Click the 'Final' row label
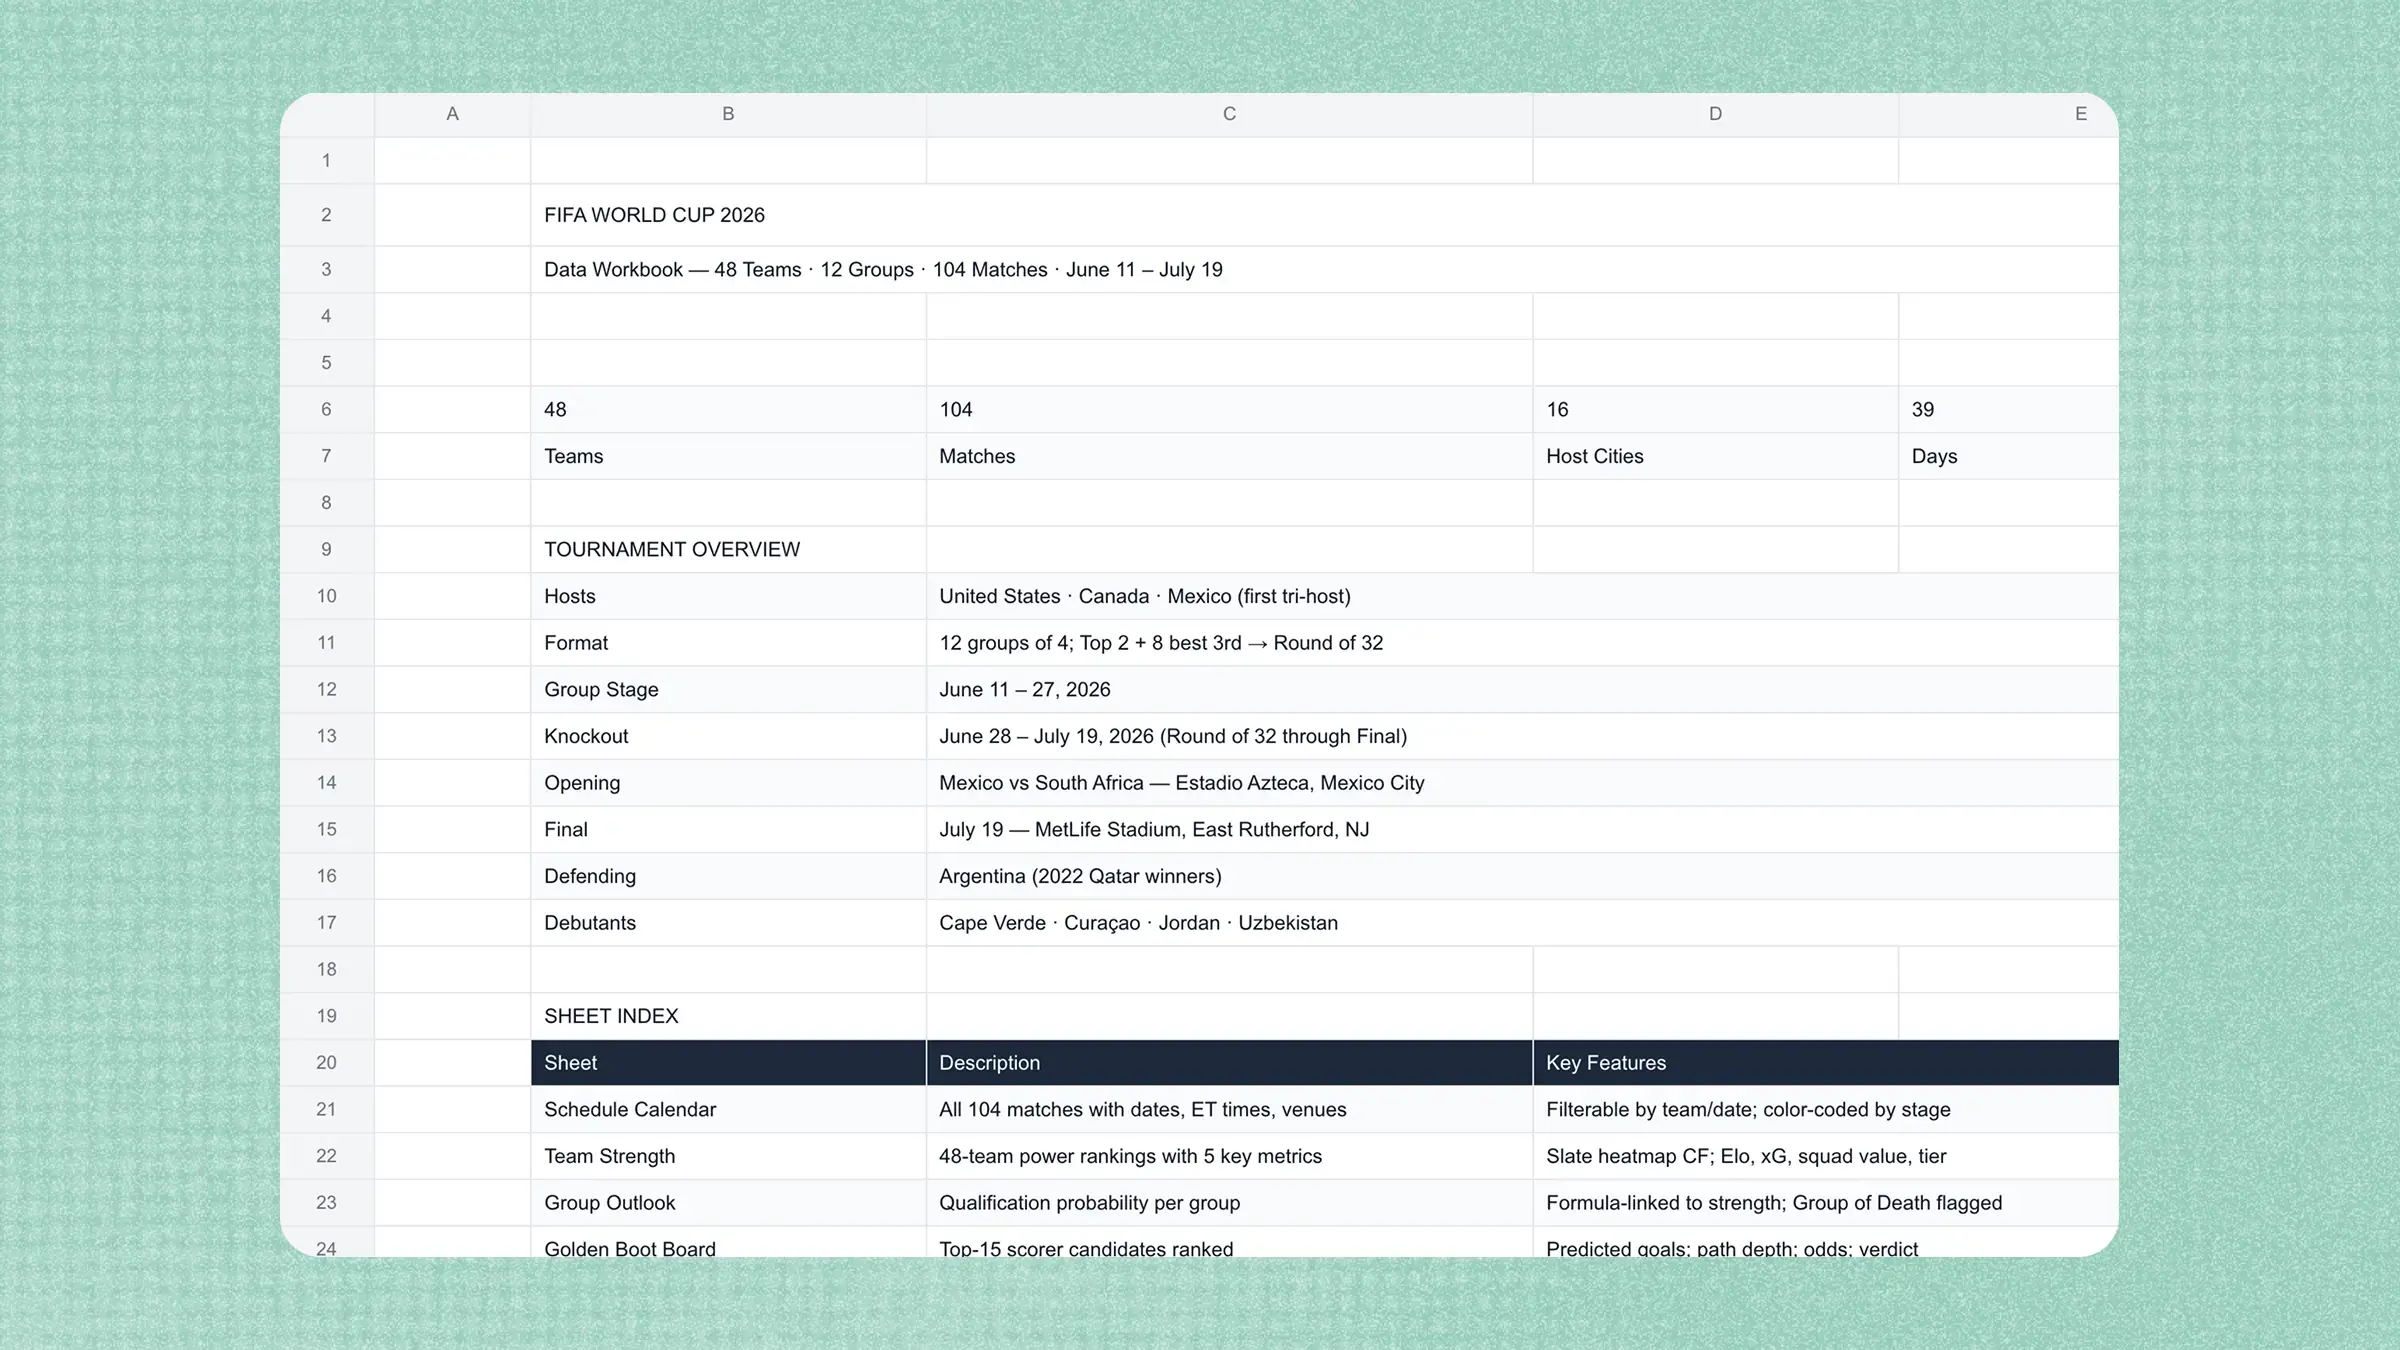The width and height of the screenshot is (2400, 1350). coord(728,829)
